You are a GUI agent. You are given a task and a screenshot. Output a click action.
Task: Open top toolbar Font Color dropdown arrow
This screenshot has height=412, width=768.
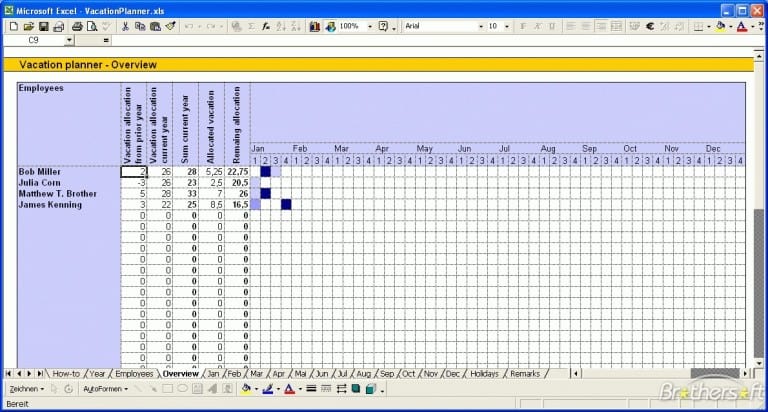752,26
